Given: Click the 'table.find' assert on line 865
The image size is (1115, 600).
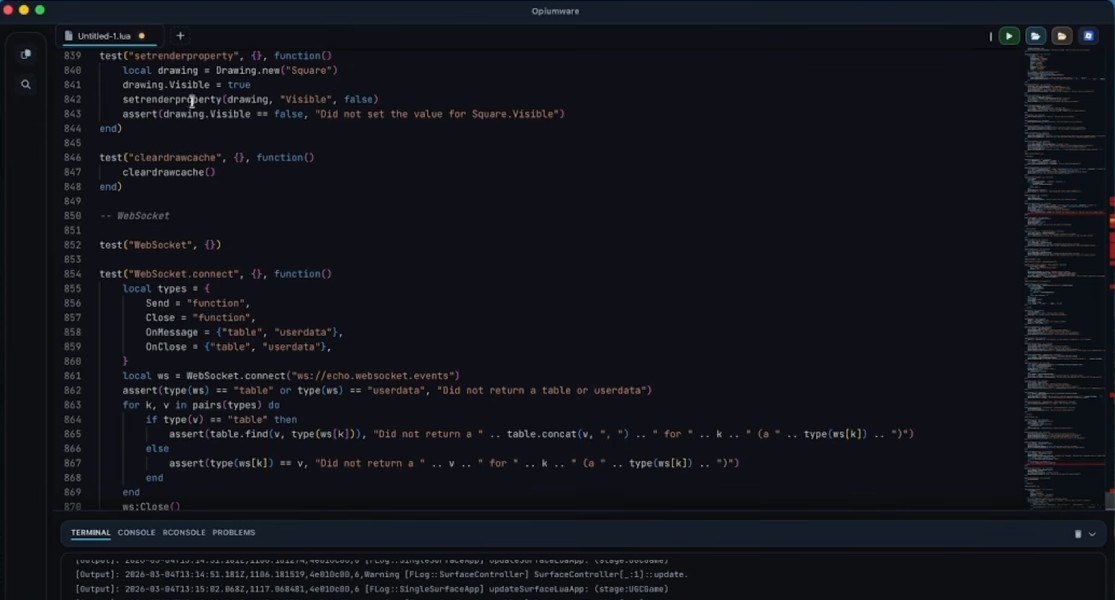Looking at the screenshot, I should [541, 434].
